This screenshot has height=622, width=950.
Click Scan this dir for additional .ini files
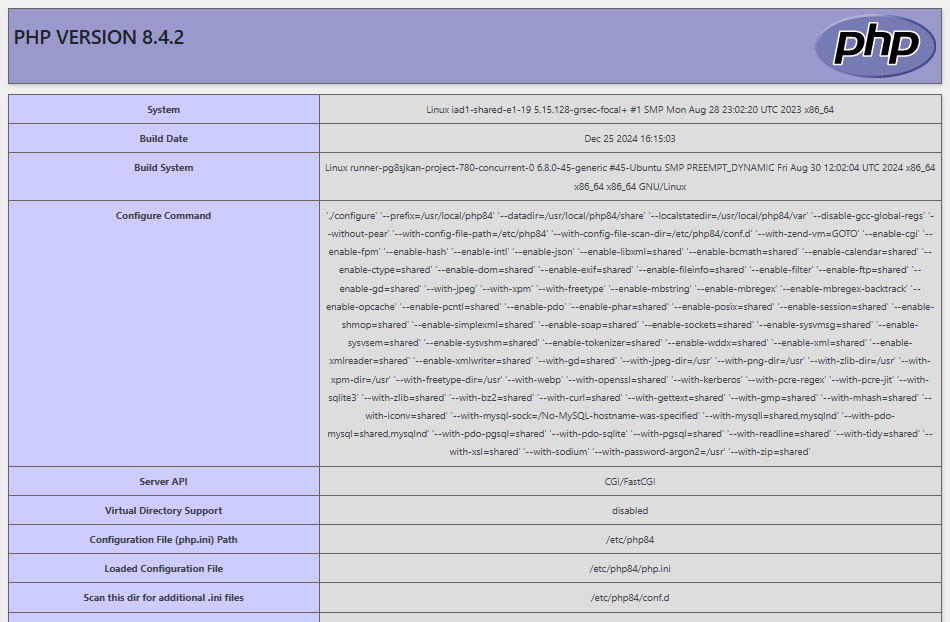(164, 598)
